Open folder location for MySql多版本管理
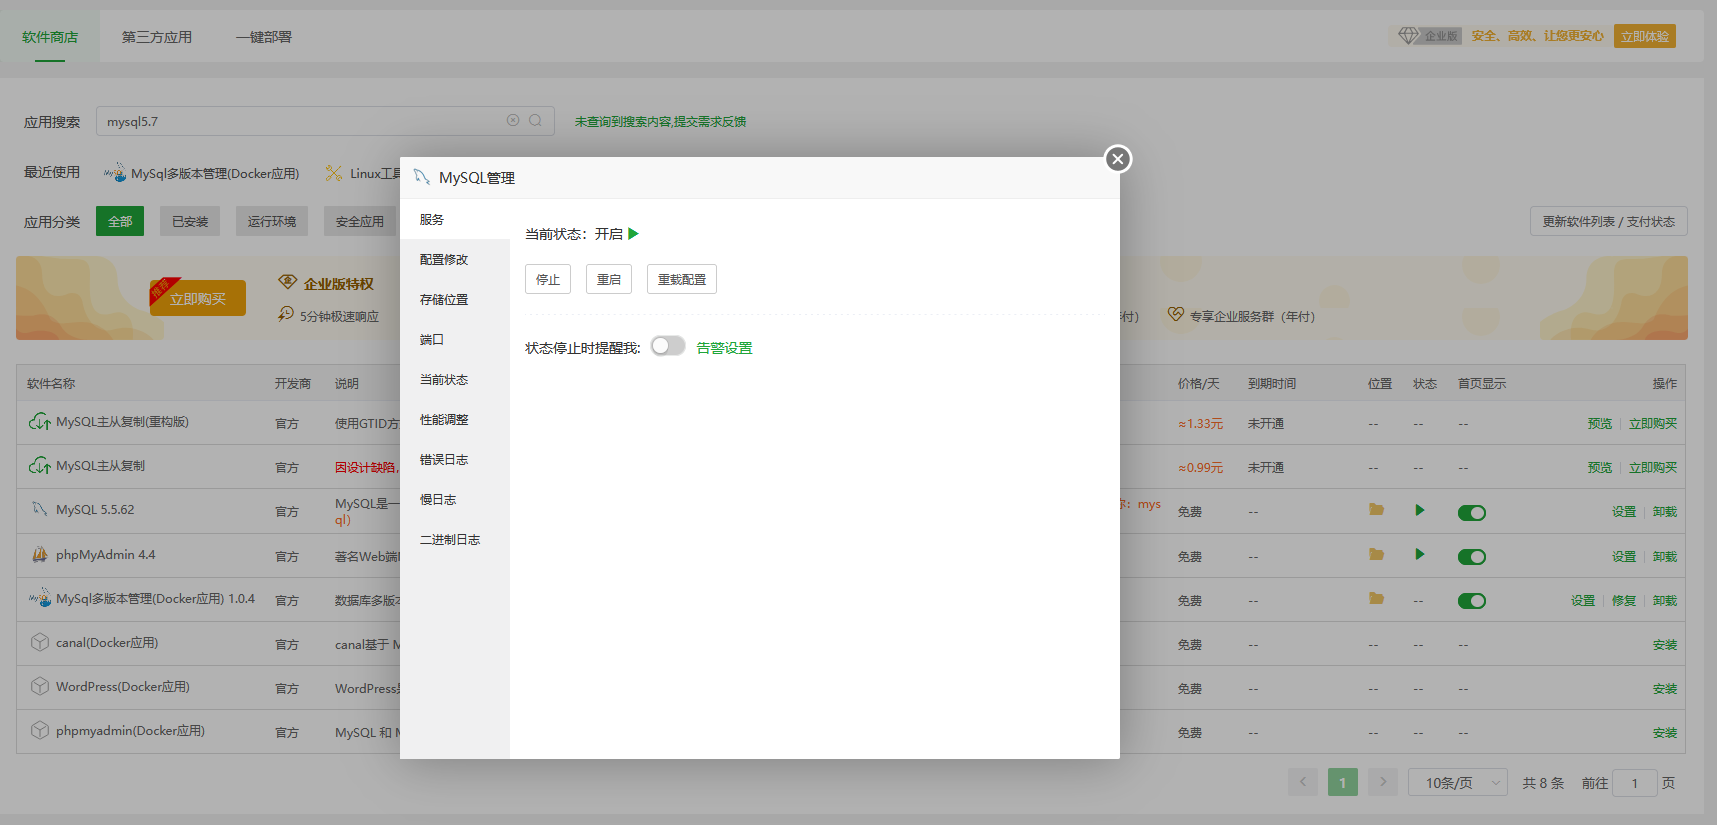The image size is (1717, 825). point(1376,598)
